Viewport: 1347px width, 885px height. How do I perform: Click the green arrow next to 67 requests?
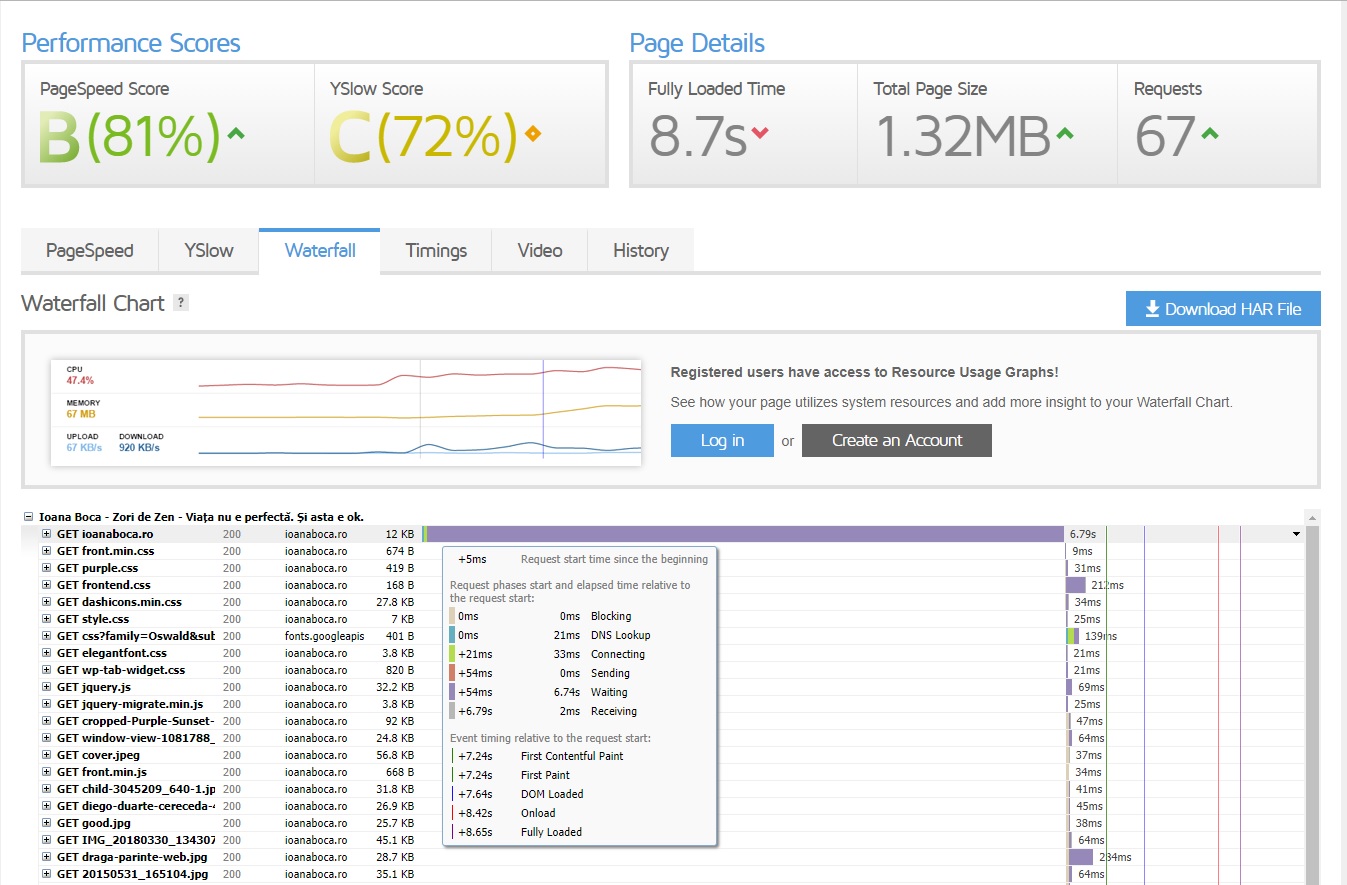tap(1209, 133)
